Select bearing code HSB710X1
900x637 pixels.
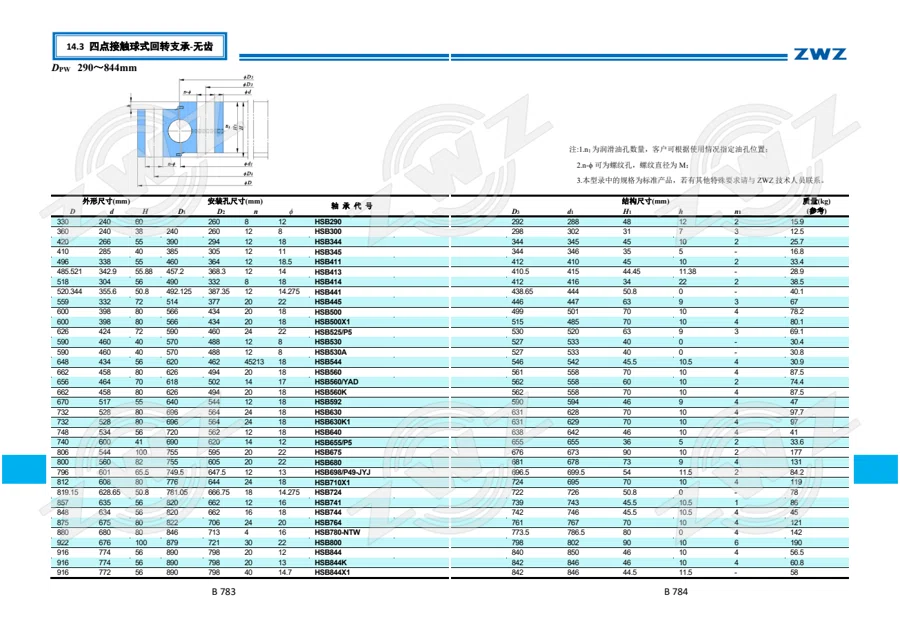[332, 483]
